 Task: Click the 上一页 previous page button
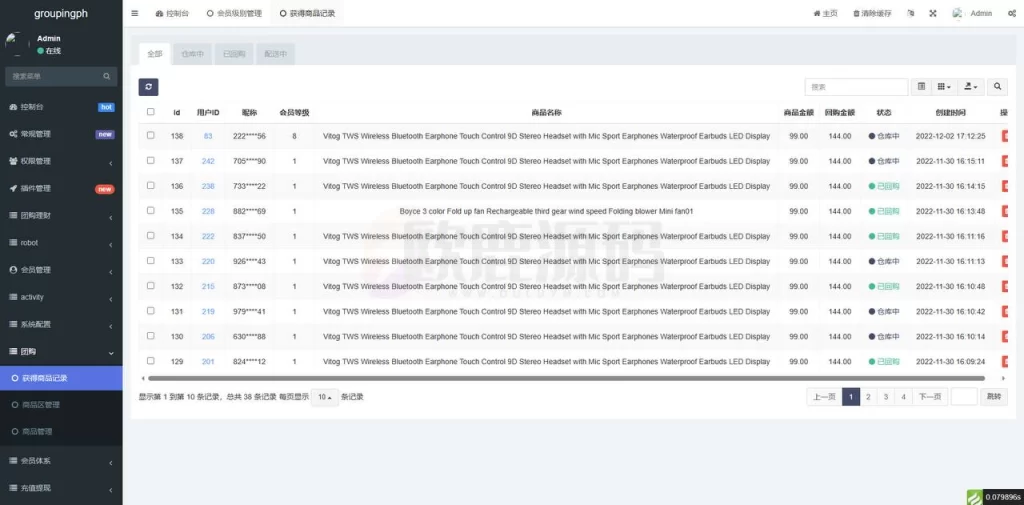[824, 397]
